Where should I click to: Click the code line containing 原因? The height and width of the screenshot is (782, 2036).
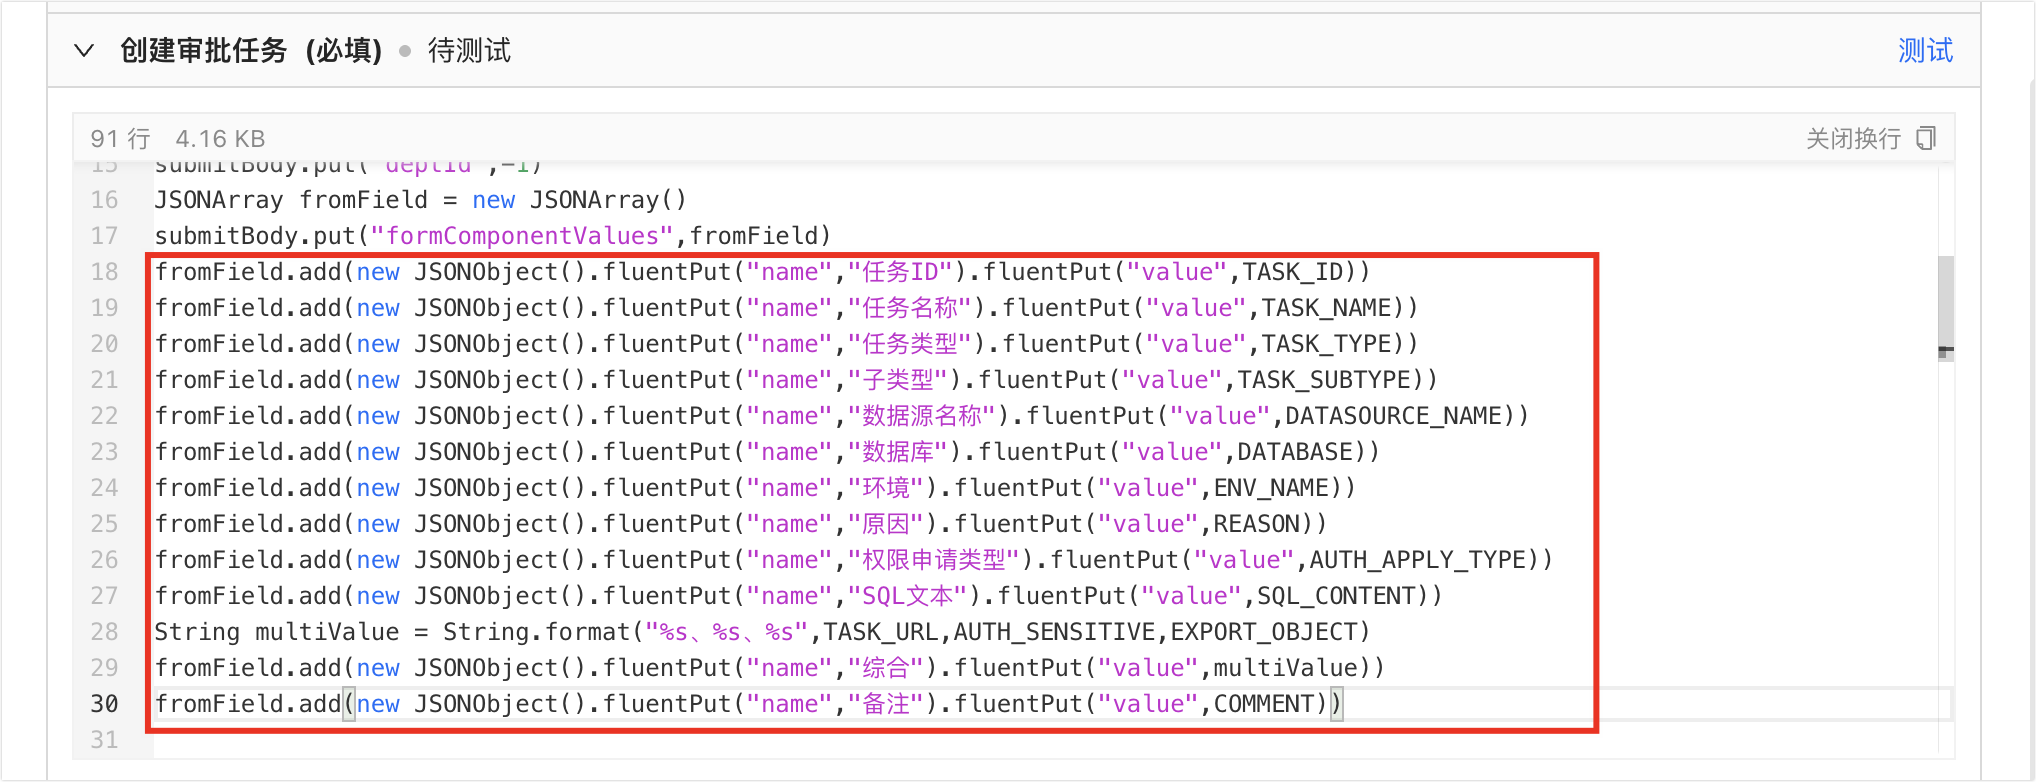coord(740,524)
